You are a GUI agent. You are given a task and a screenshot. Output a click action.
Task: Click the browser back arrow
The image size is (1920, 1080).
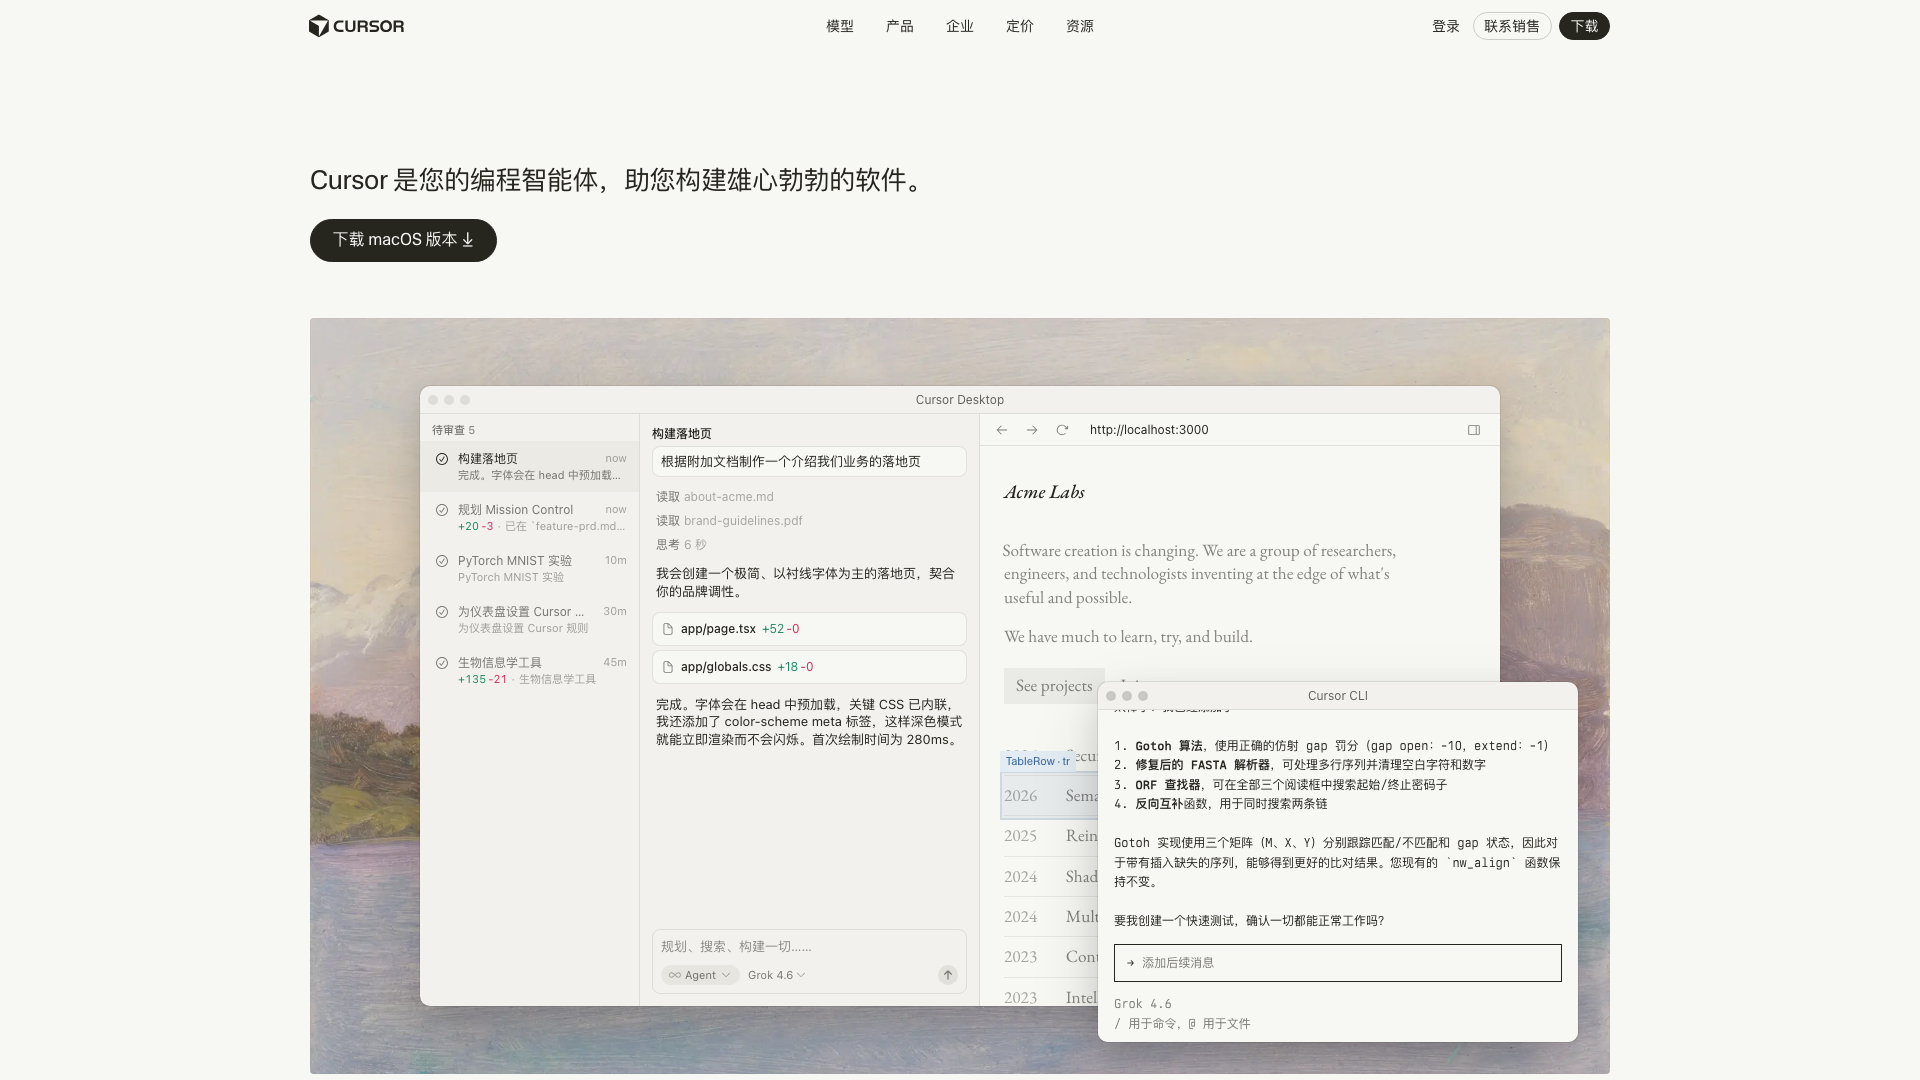tap(1001, 430)
